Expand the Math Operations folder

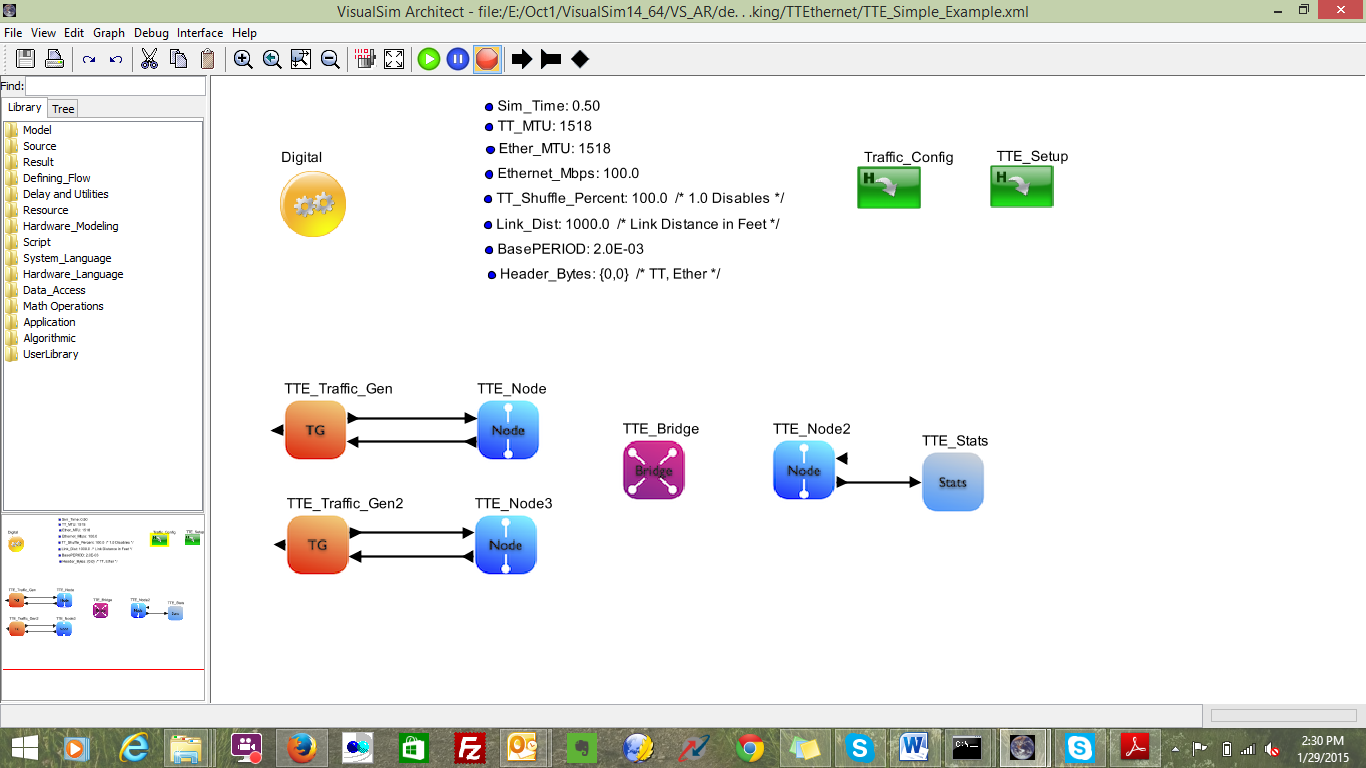pos(63,306)
